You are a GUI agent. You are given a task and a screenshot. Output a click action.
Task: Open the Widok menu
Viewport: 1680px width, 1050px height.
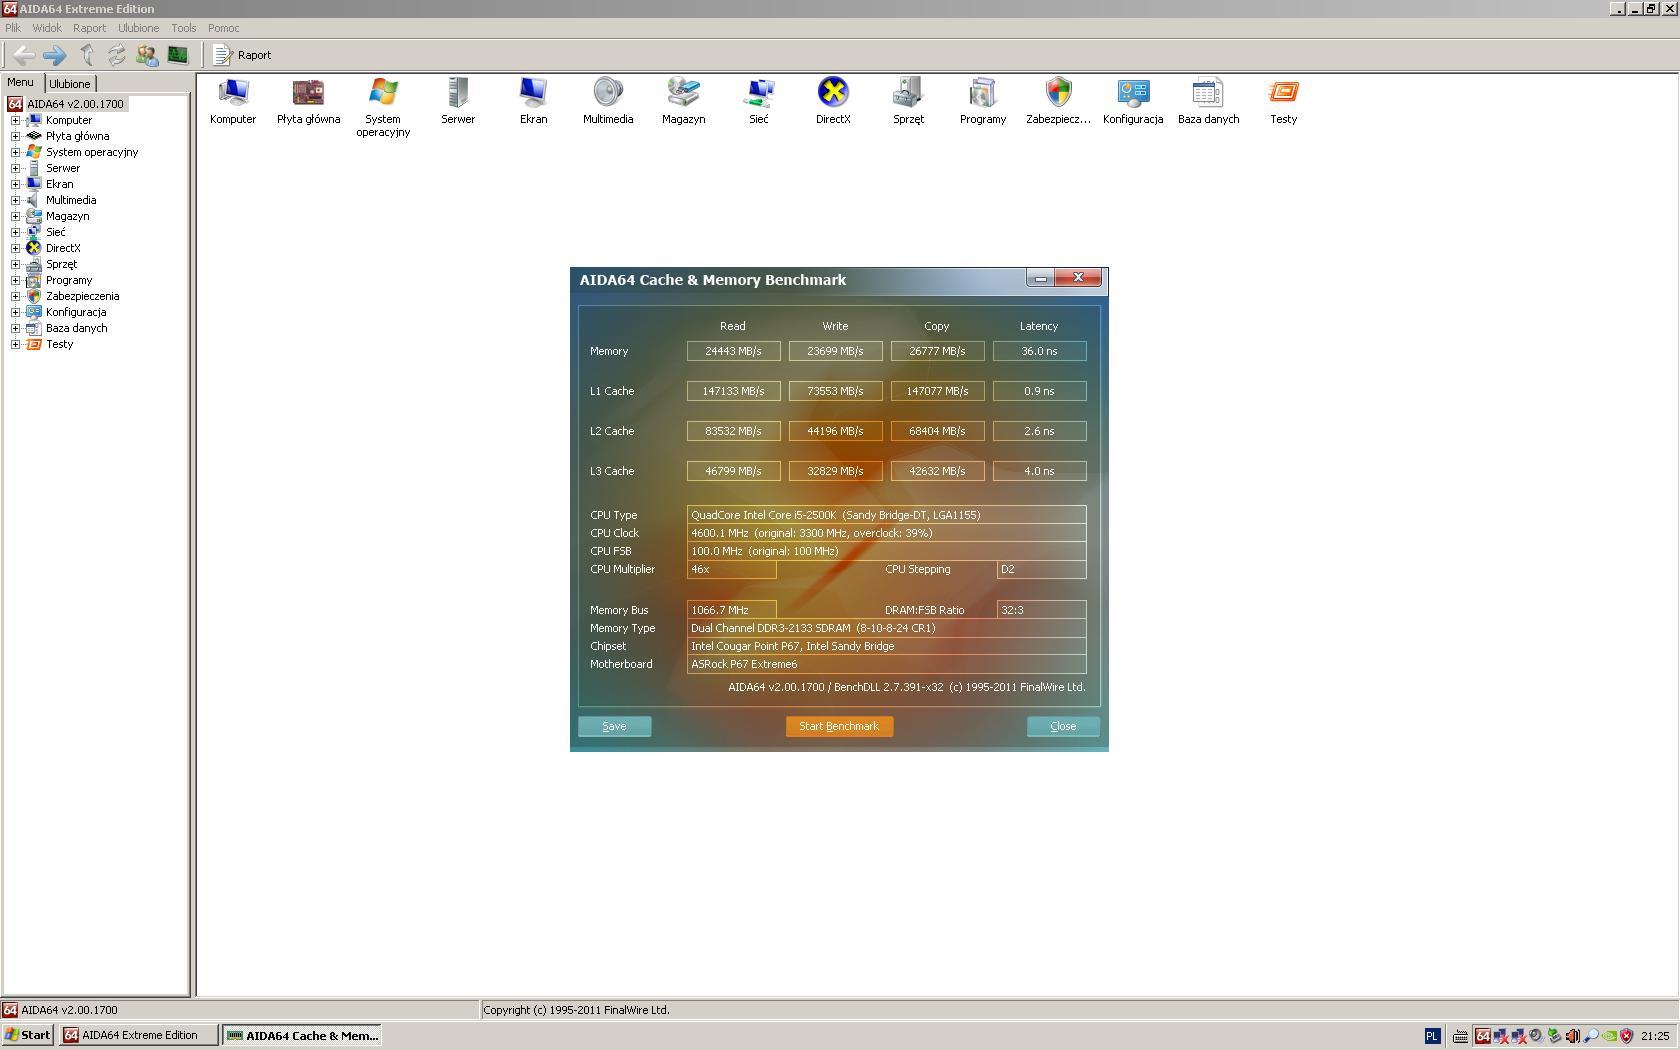coord(47,28)
